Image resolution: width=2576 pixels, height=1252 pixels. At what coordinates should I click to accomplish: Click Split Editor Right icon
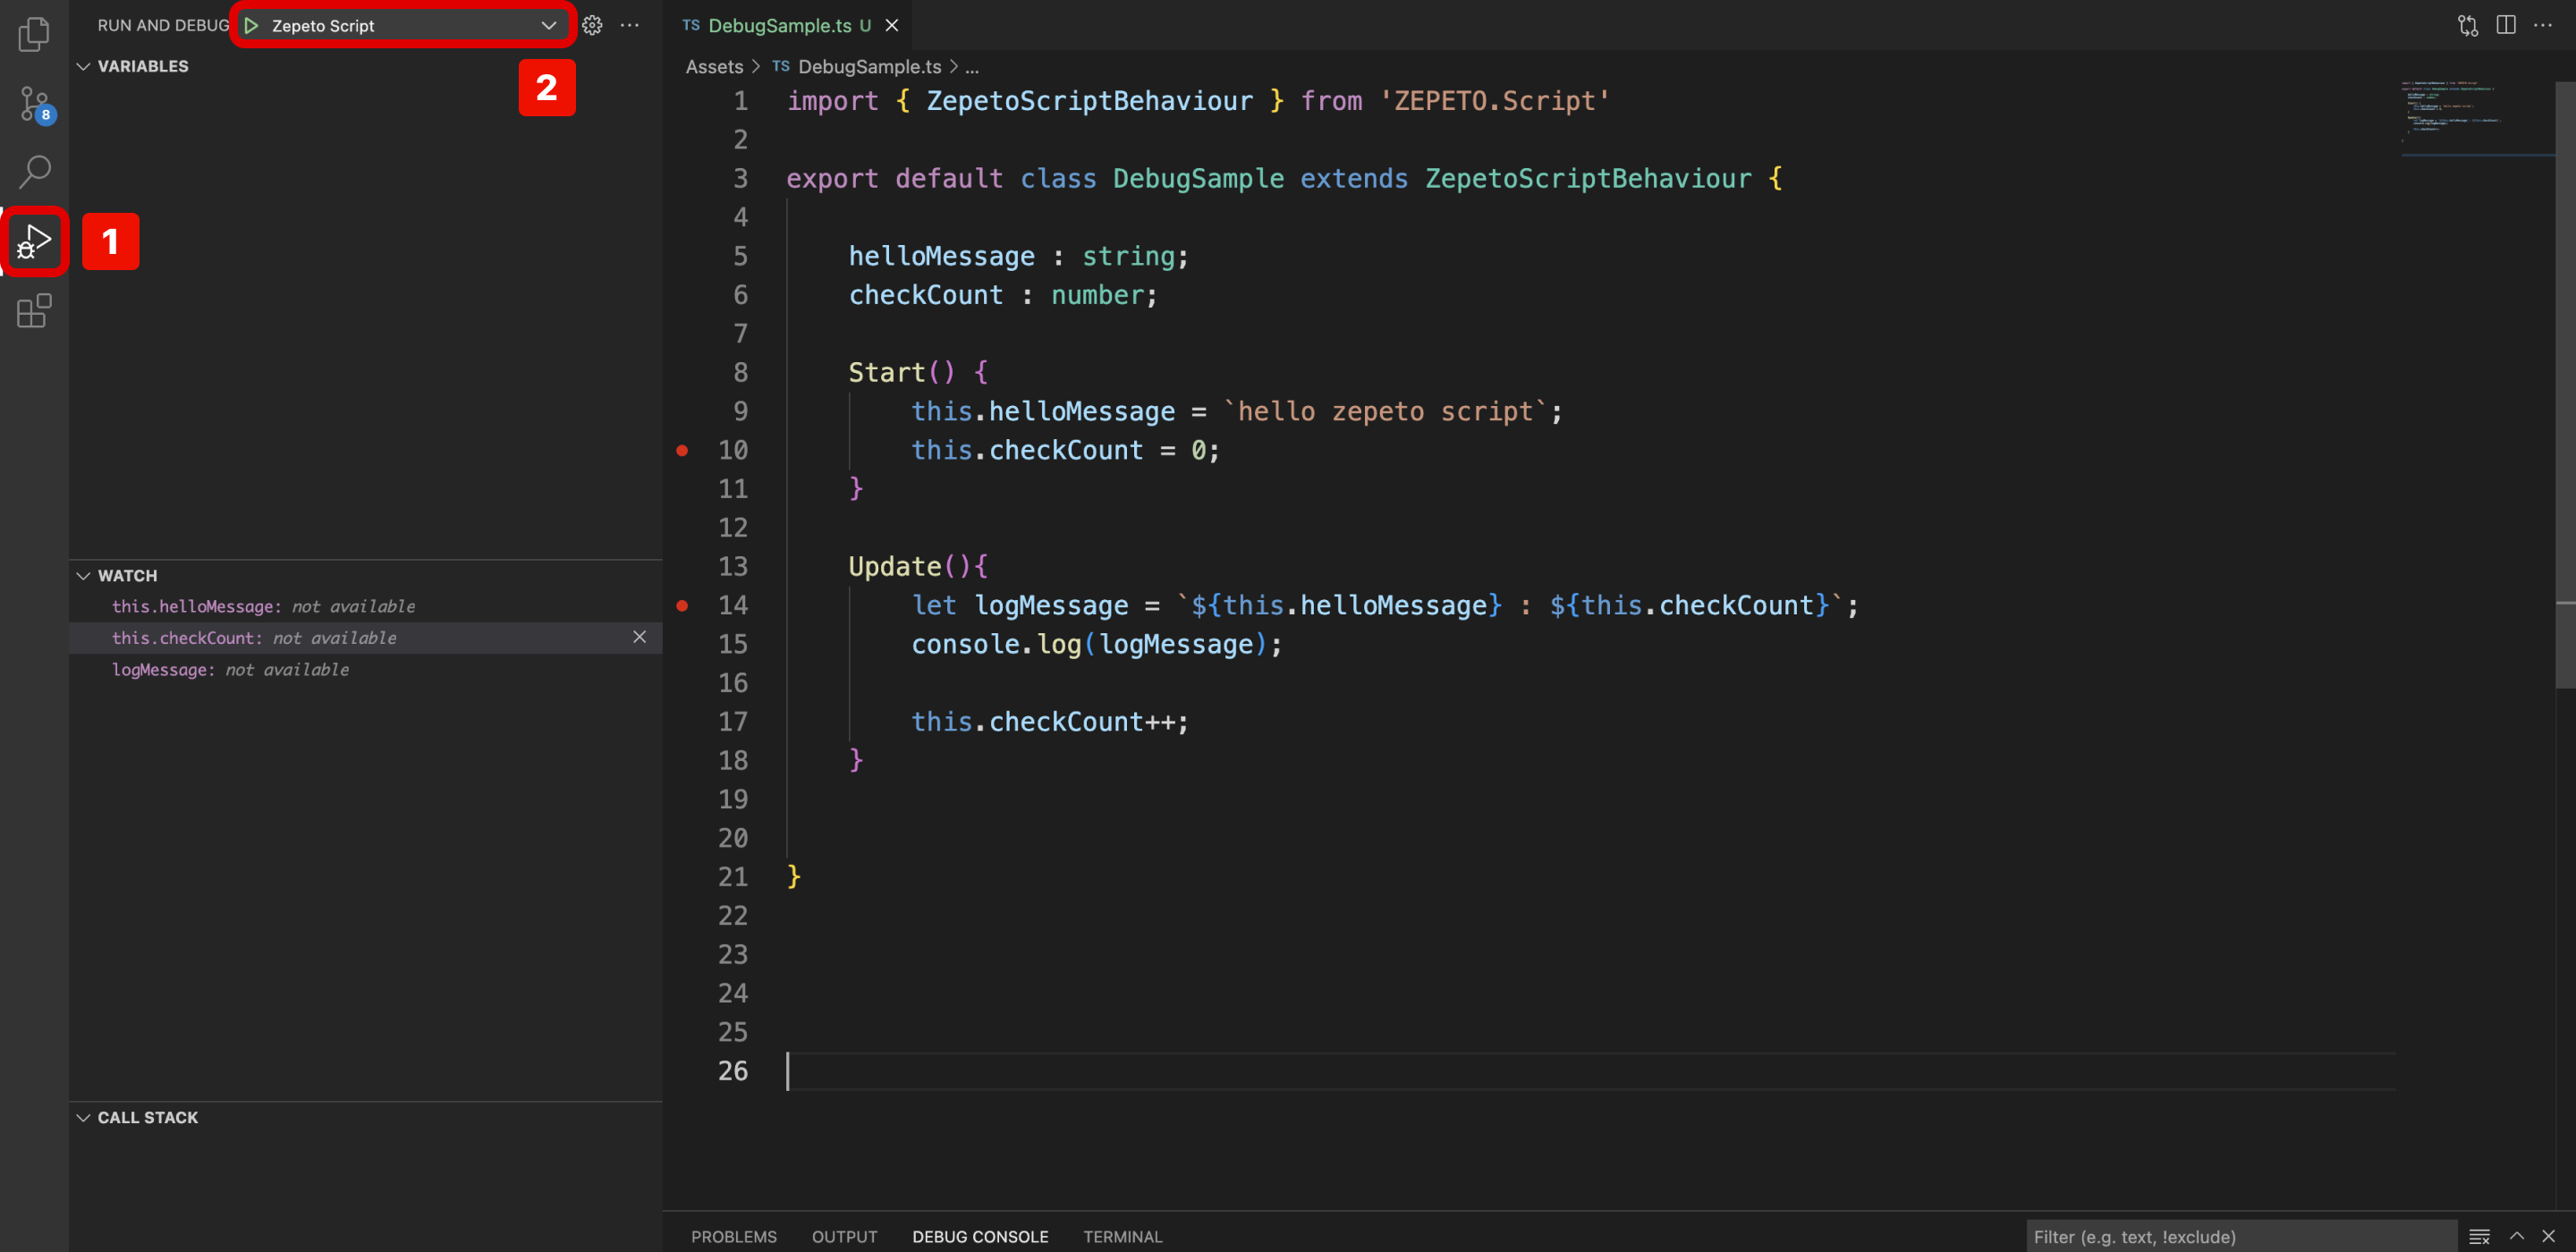pos(2505,25)
